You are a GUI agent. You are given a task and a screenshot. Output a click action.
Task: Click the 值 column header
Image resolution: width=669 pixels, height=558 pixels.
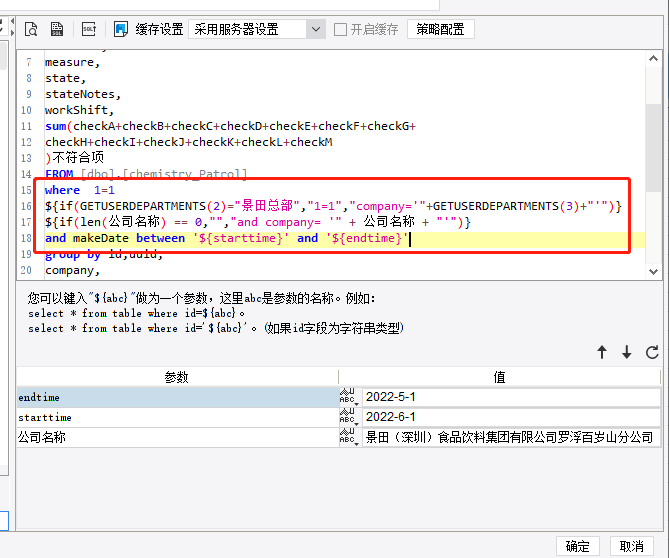[x=499, y=377]
